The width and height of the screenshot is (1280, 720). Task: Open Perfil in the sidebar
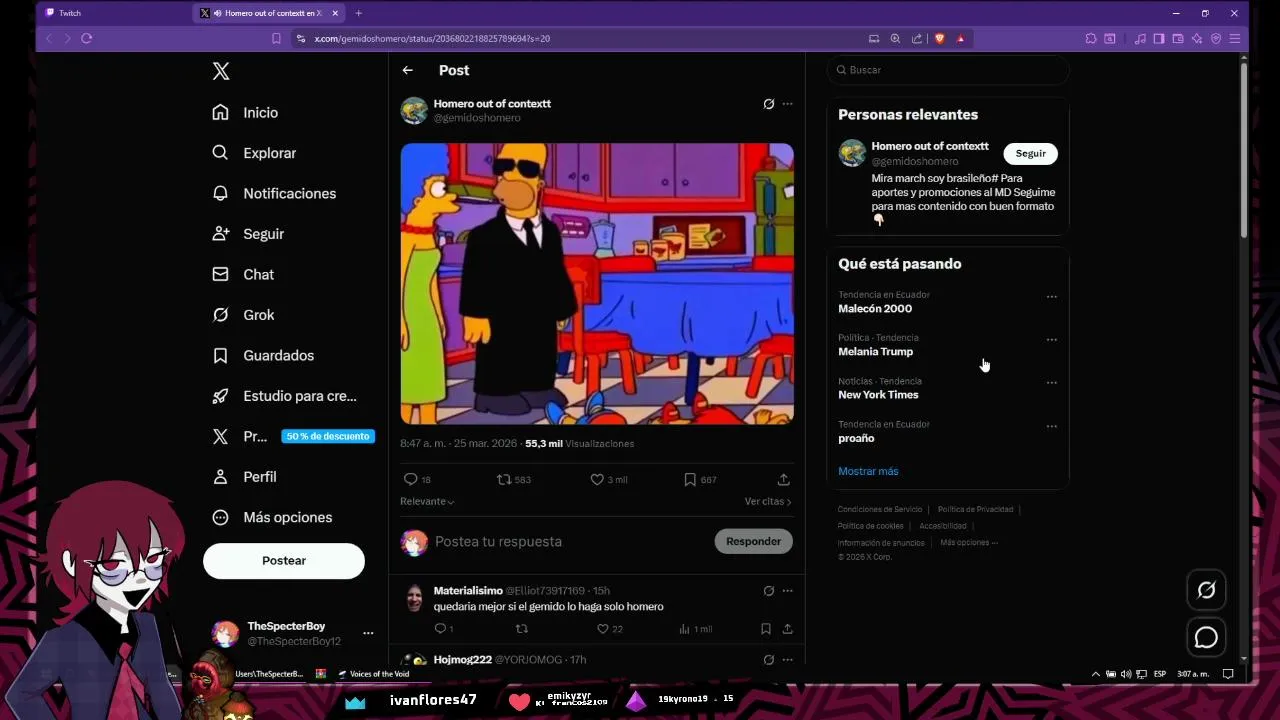[x=244, y=477]
